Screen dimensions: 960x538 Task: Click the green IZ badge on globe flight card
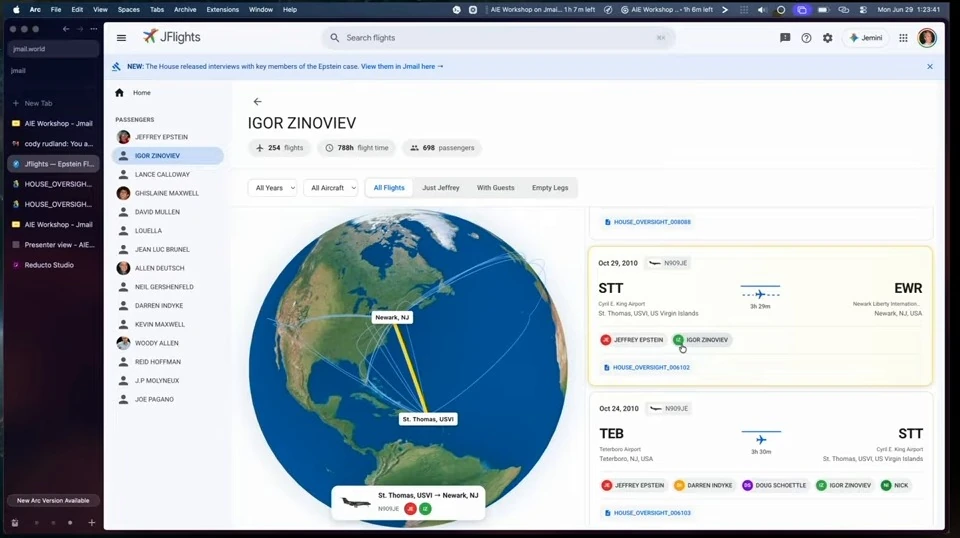[425, 509]
